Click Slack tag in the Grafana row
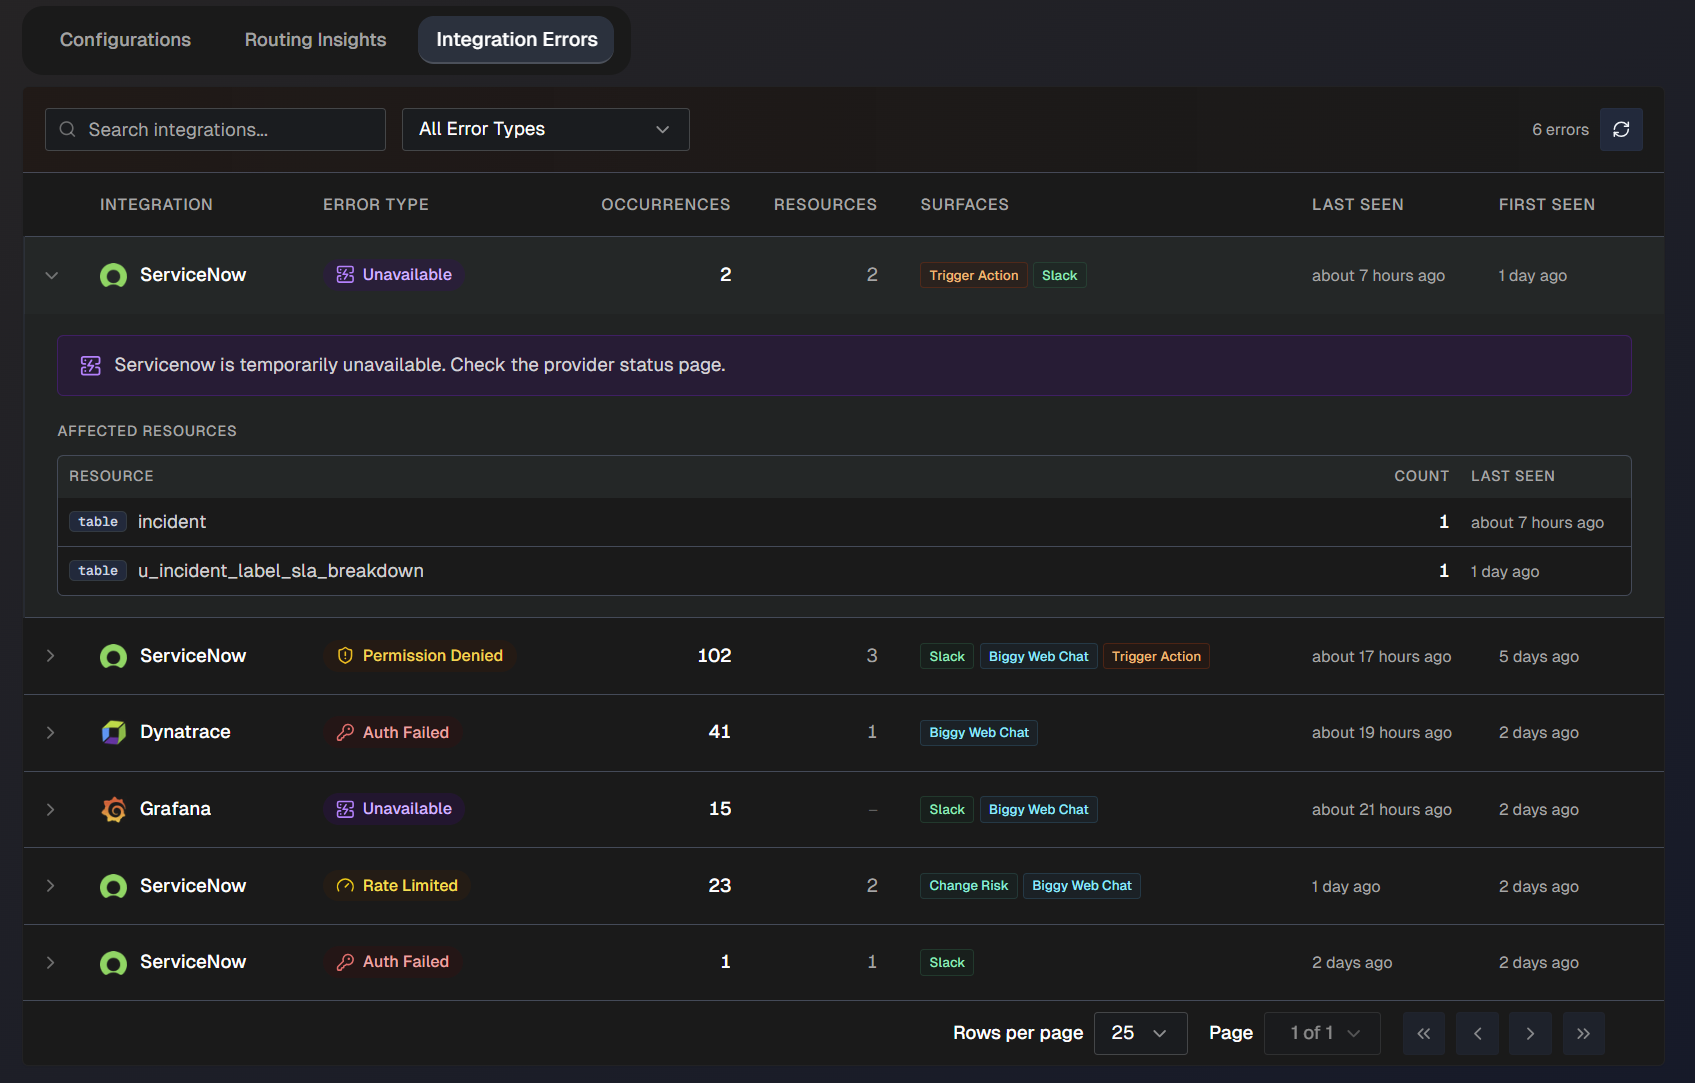 click(x=946, y=810)
